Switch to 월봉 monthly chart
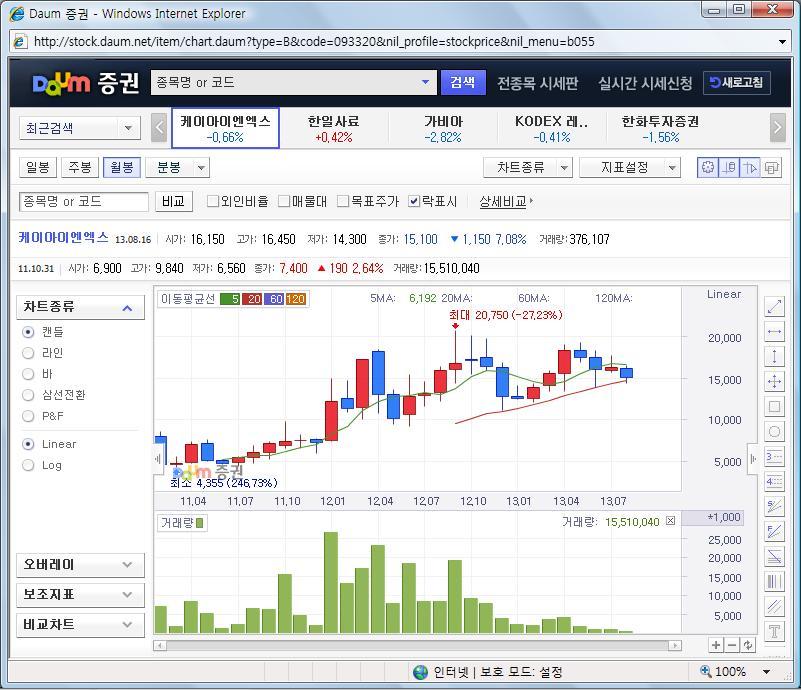The width and height of the screenshot is (801, 690). point(122,168)
